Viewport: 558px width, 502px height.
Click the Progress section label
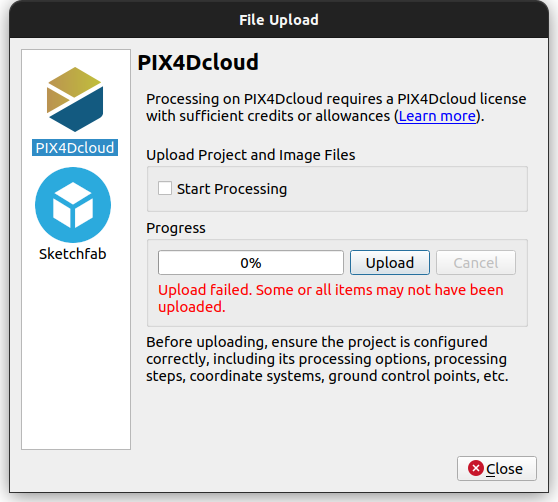(176, 228)
